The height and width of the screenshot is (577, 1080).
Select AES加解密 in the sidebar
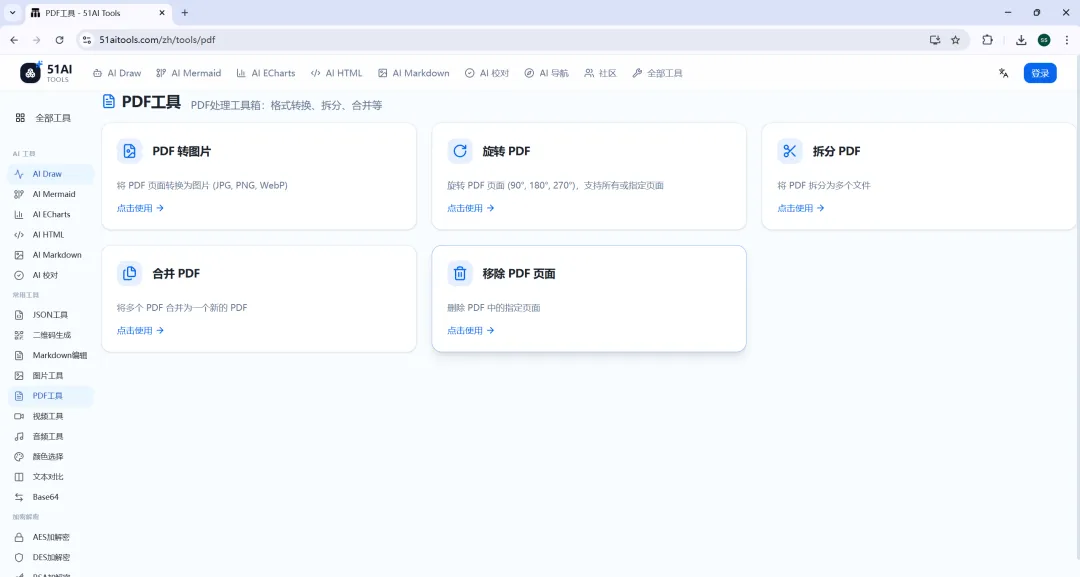tap(51, 537)
